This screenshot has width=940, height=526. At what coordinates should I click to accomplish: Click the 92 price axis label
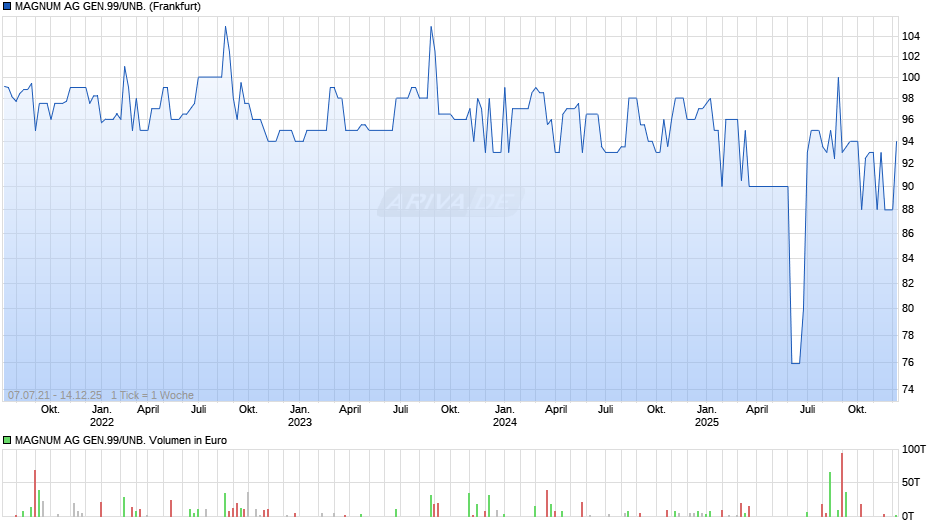(x=908, y=163)
